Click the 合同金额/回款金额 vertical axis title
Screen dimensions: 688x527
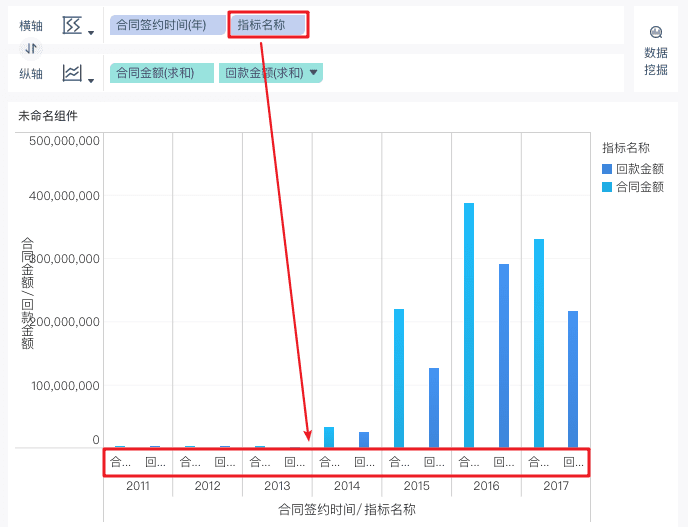tap(28, 293)
